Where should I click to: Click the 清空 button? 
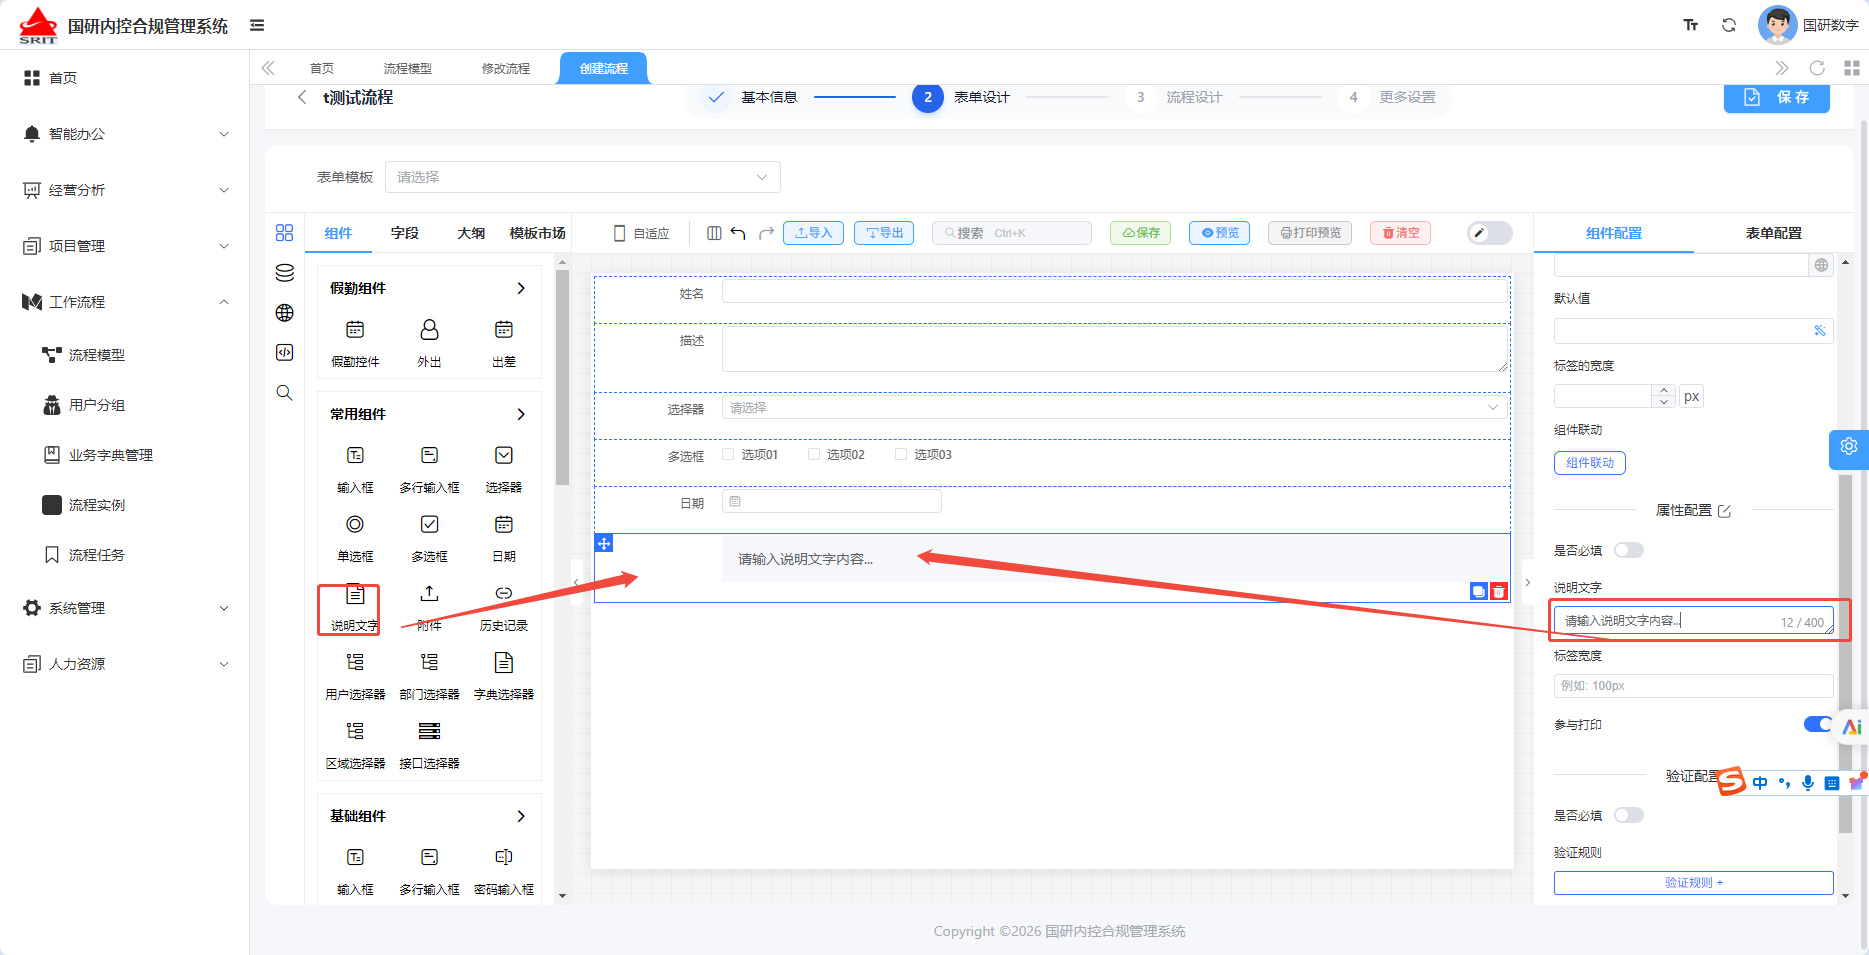point(1400,233)
